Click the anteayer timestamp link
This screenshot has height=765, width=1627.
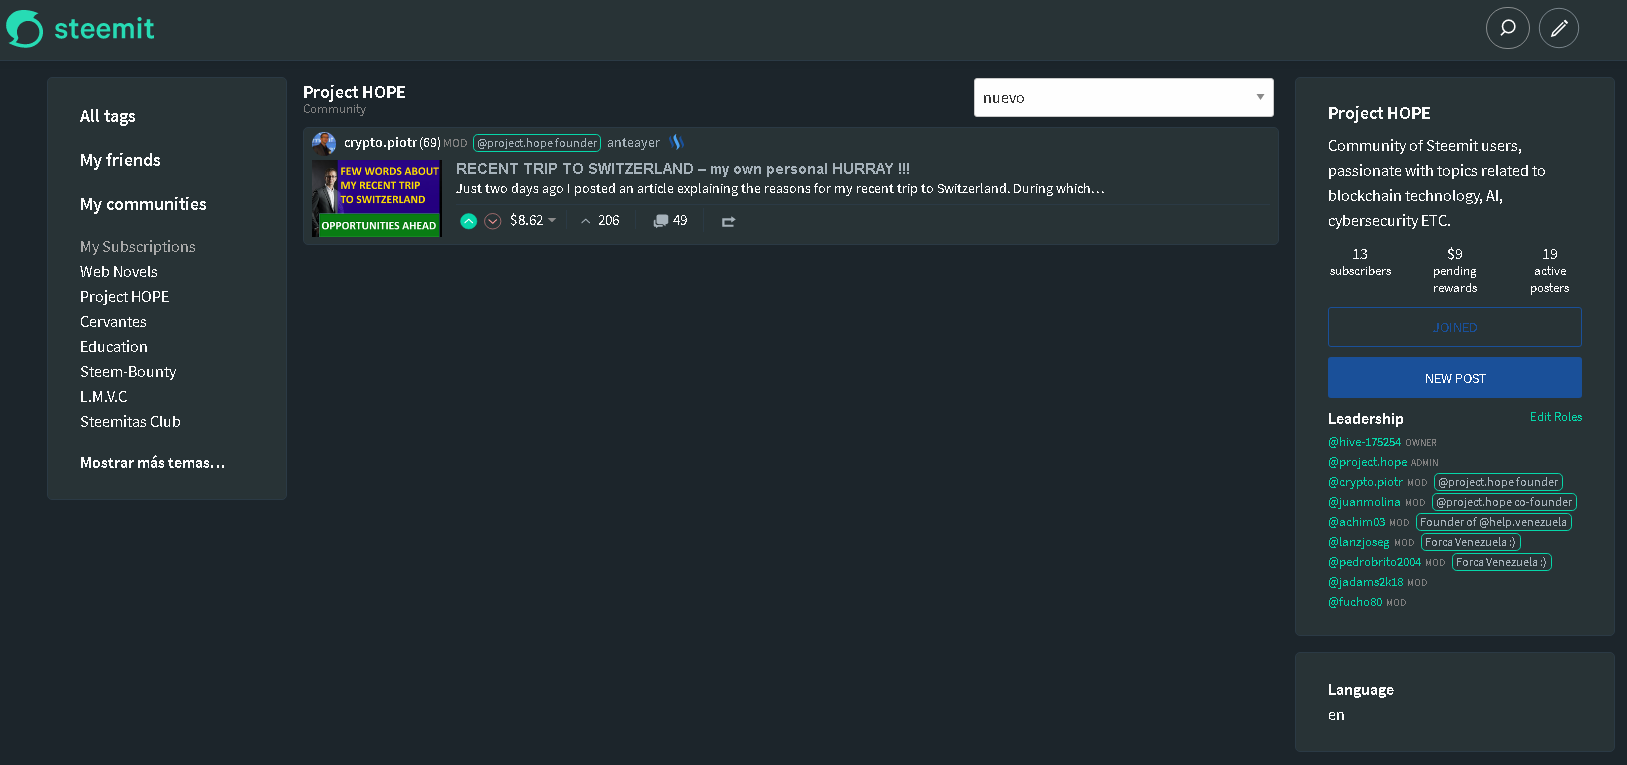click(x=633, y=143)
